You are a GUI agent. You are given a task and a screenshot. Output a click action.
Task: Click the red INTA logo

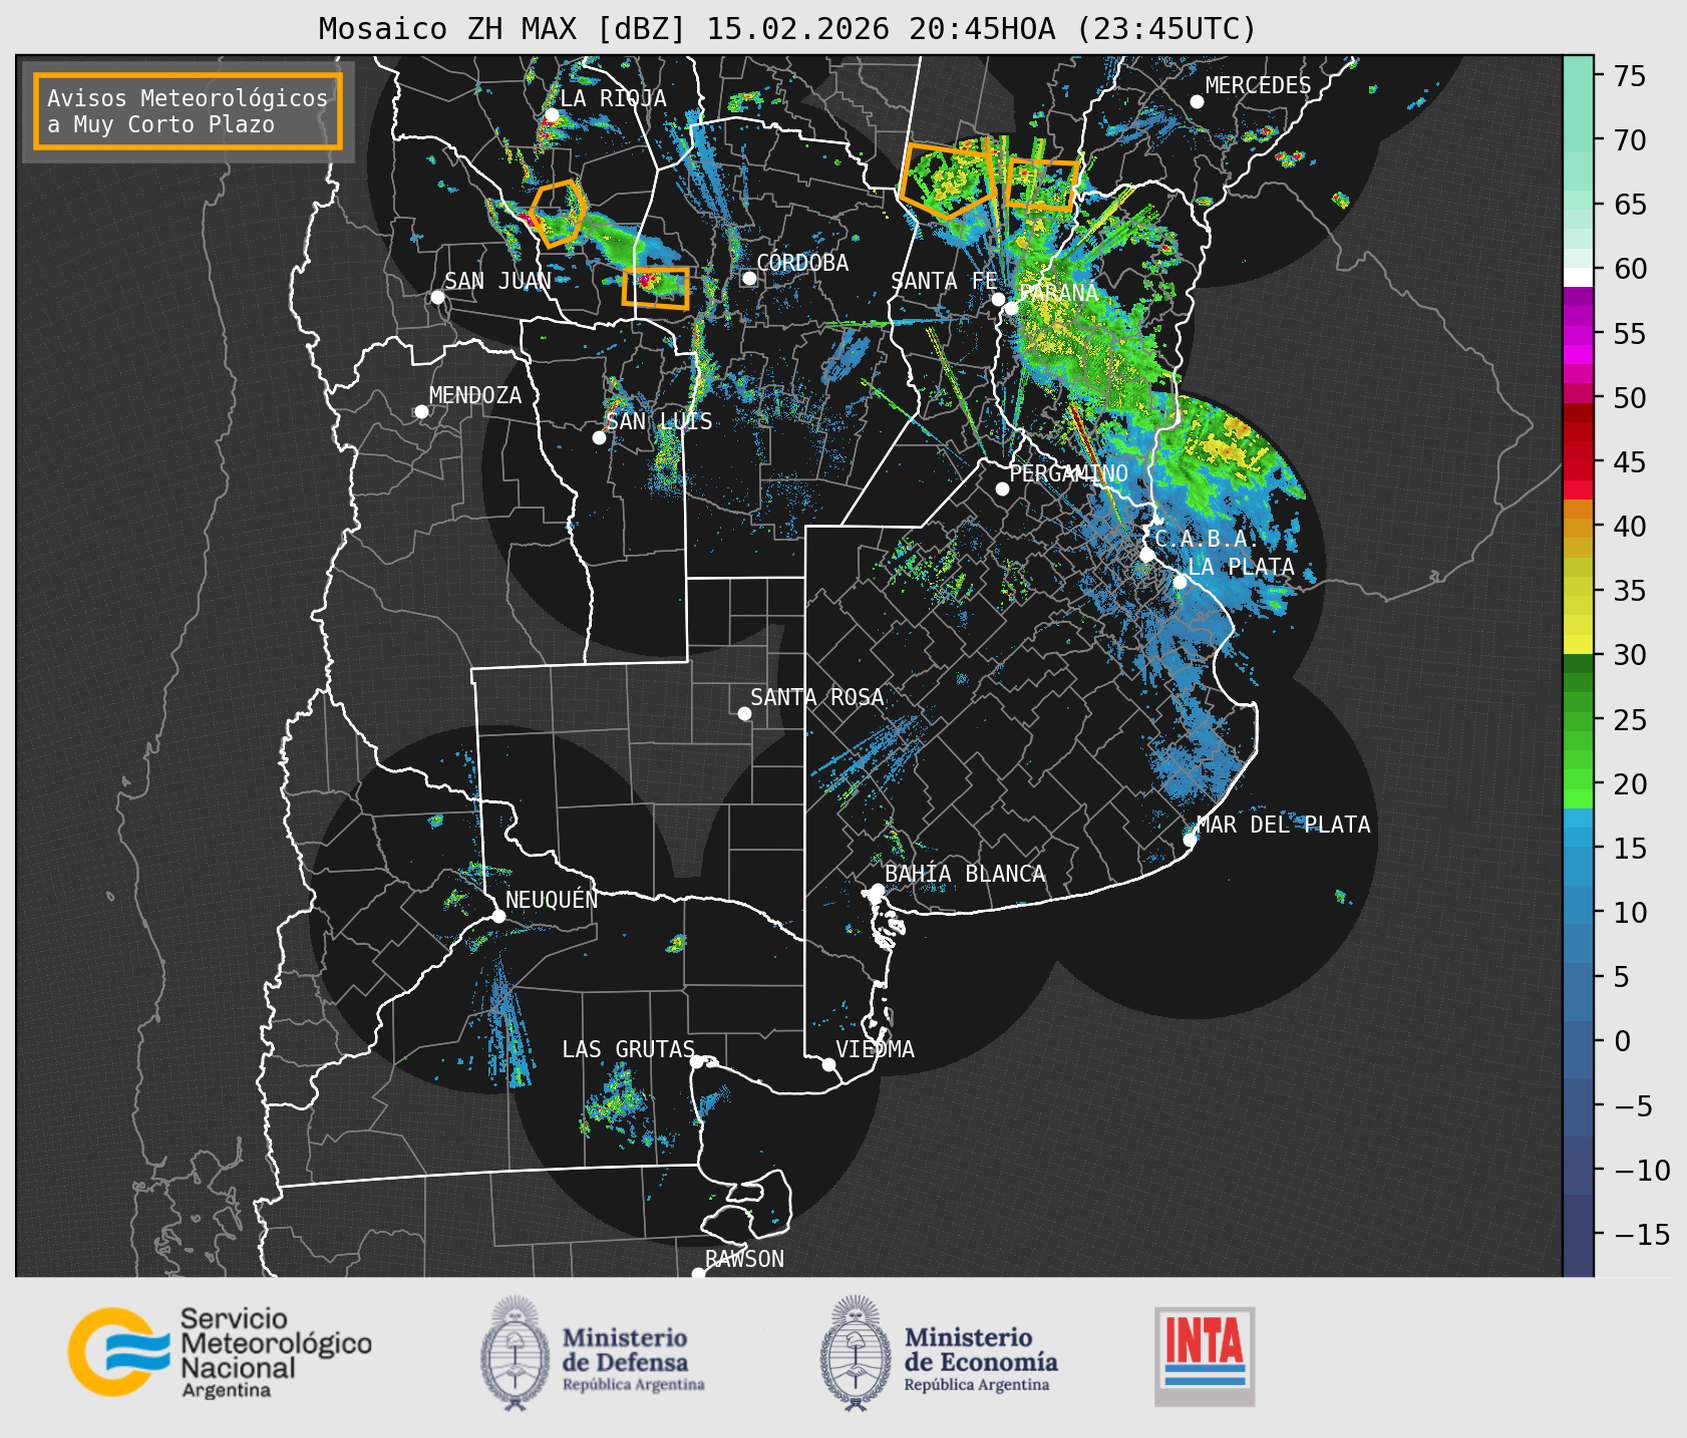tap(1204, 1355)
